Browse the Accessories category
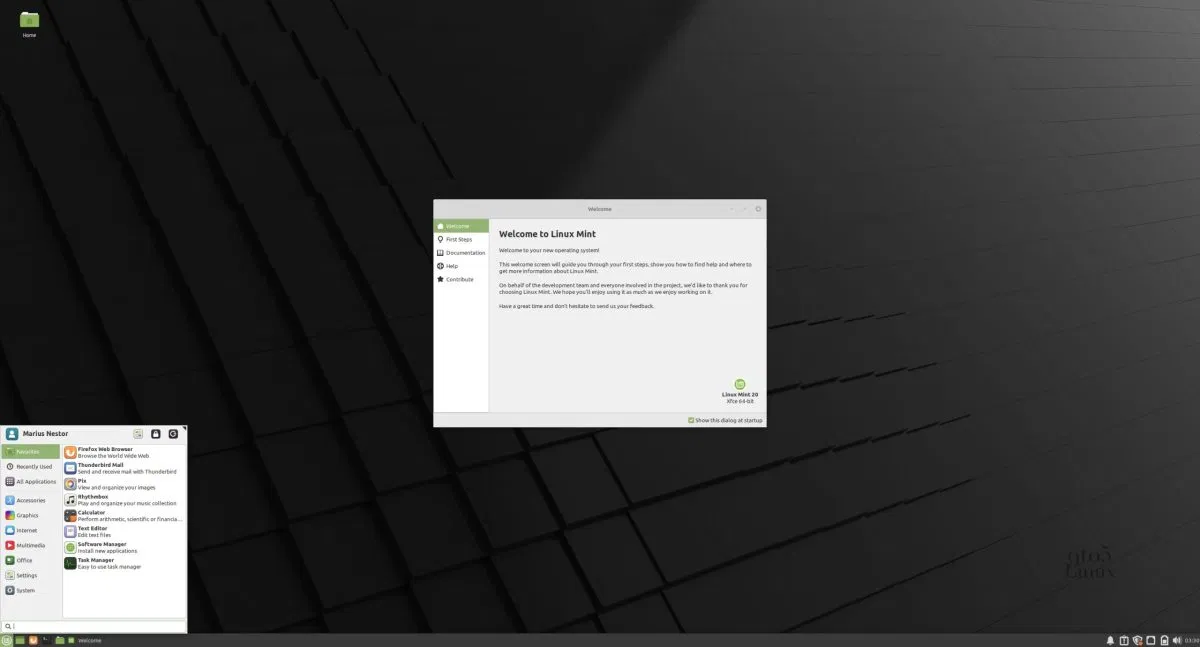Screen dimensions: 1200x647 coord(31,500)
